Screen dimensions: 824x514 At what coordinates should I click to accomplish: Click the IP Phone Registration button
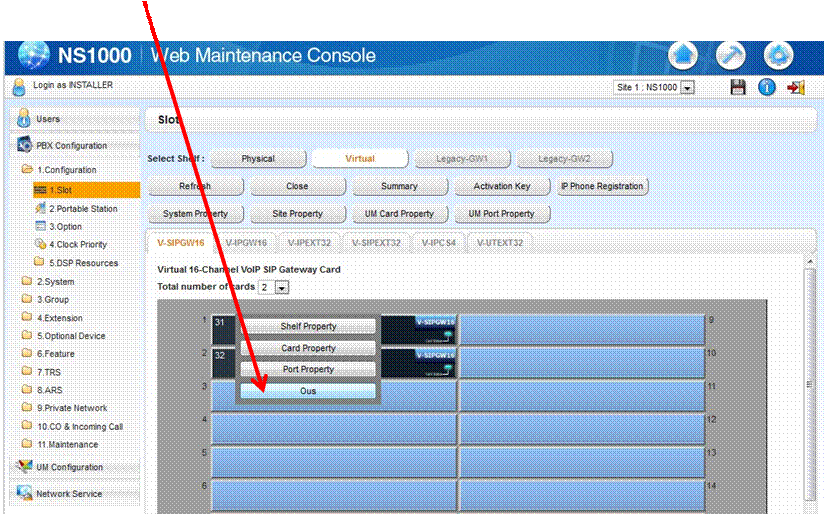click(602, 186)
